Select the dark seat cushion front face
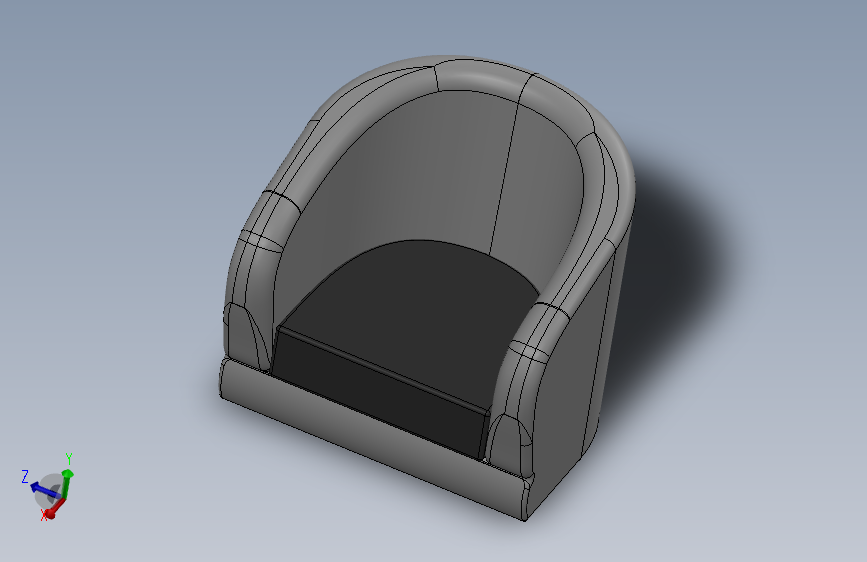The image size is (867, 562). tap(376, 392)
